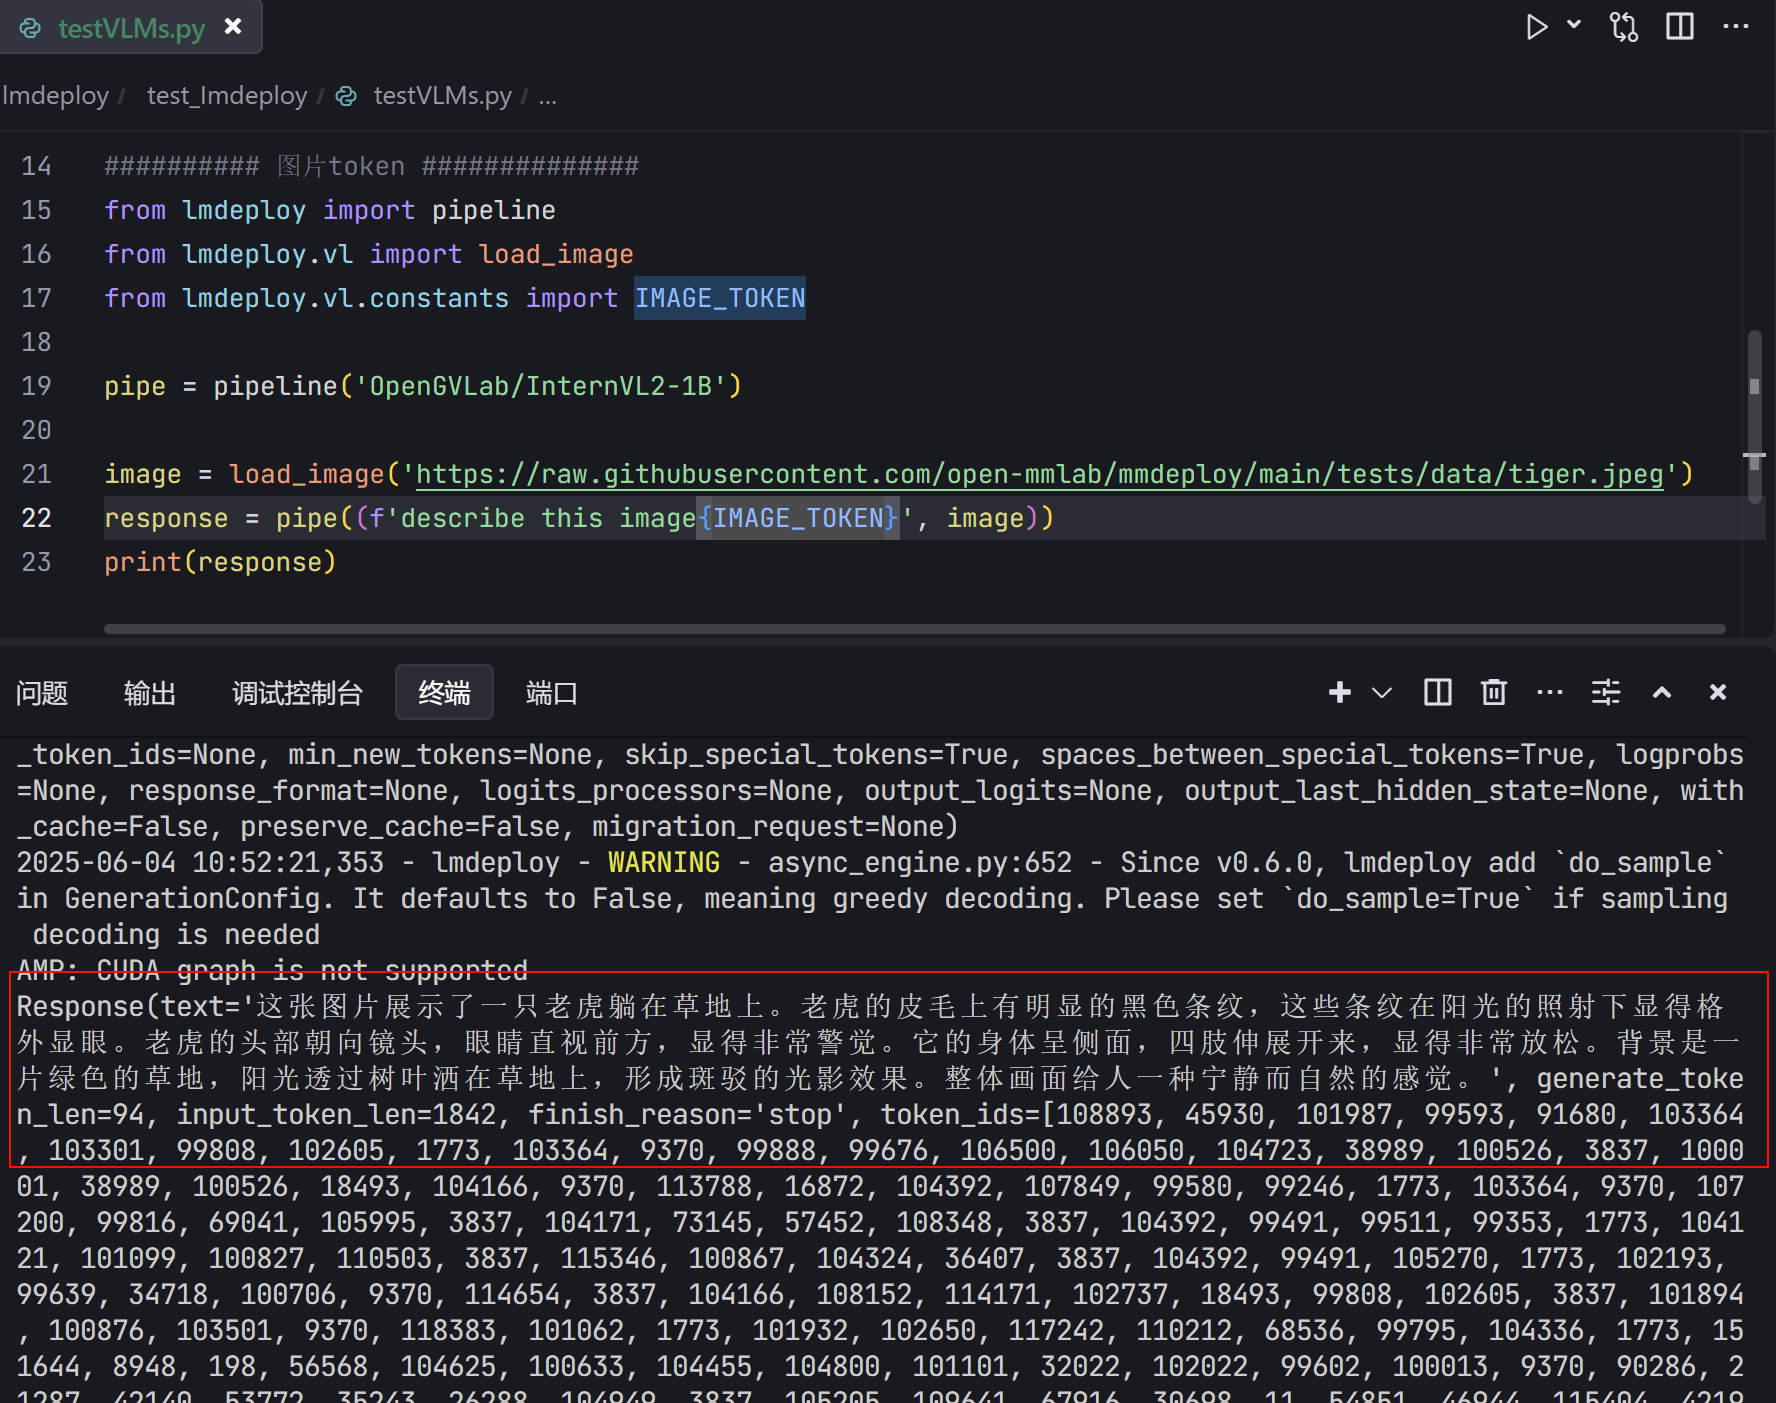
Task: Open the tiger.jpeg URL link
Action: coord(1040,474)
